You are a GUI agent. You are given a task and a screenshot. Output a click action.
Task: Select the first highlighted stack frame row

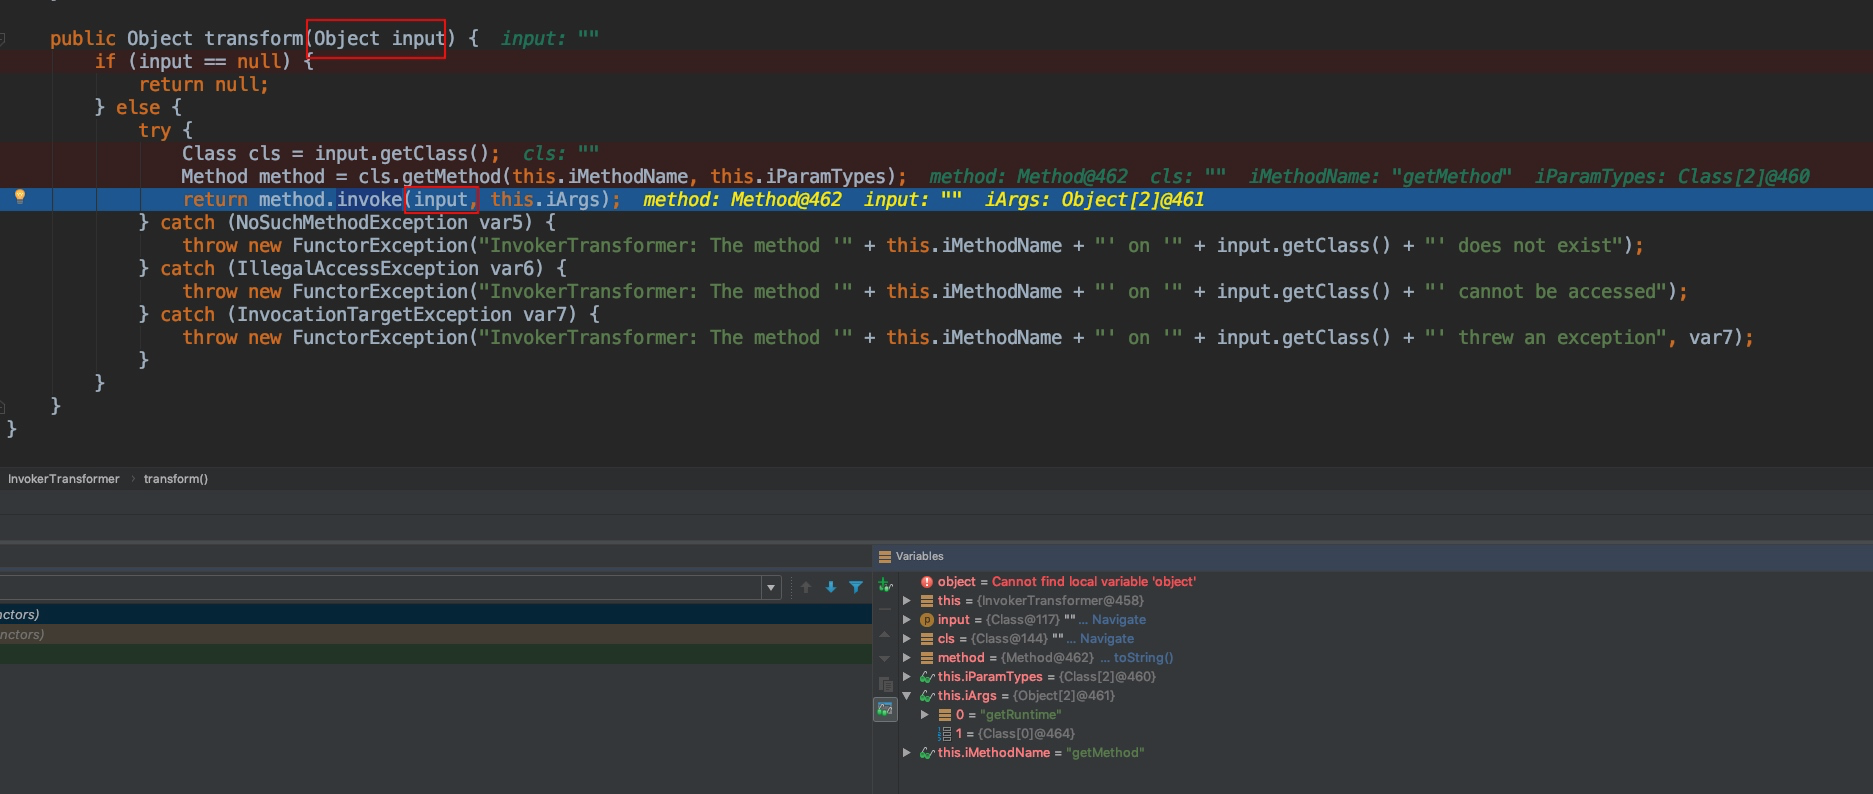436,614
